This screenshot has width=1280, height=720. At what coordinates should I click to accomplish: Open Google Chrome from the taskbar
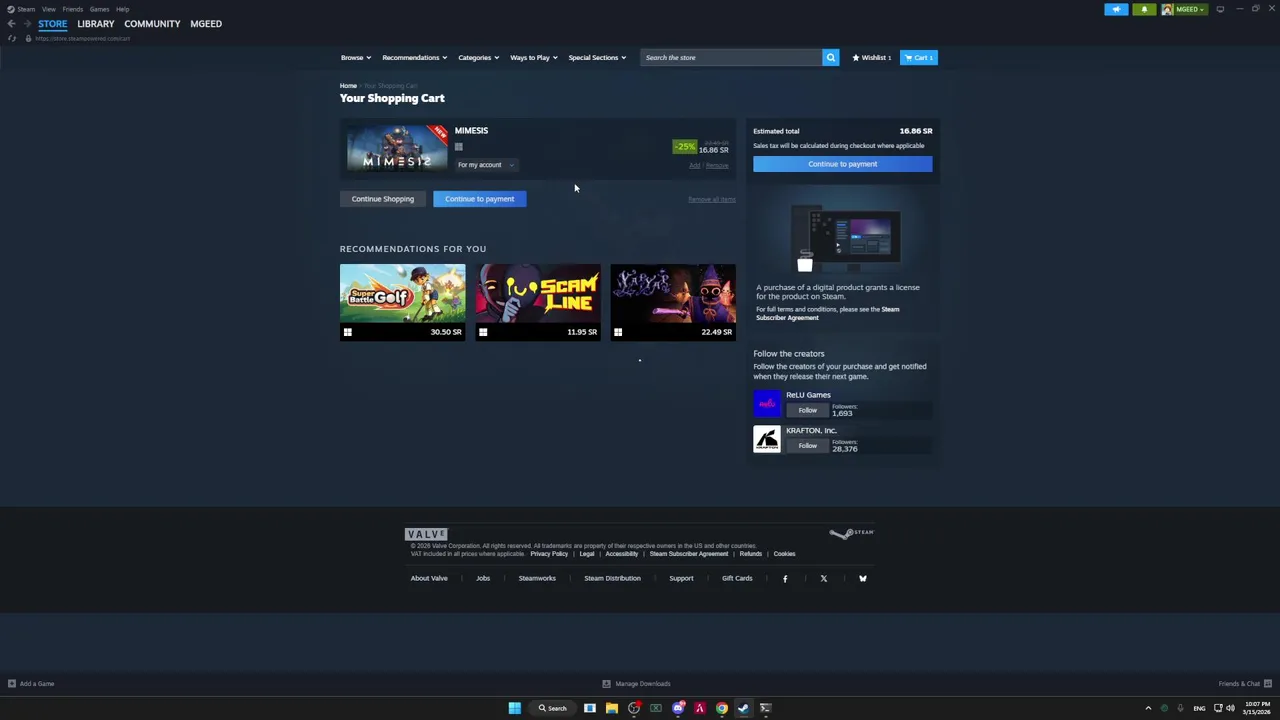(721, 708)
